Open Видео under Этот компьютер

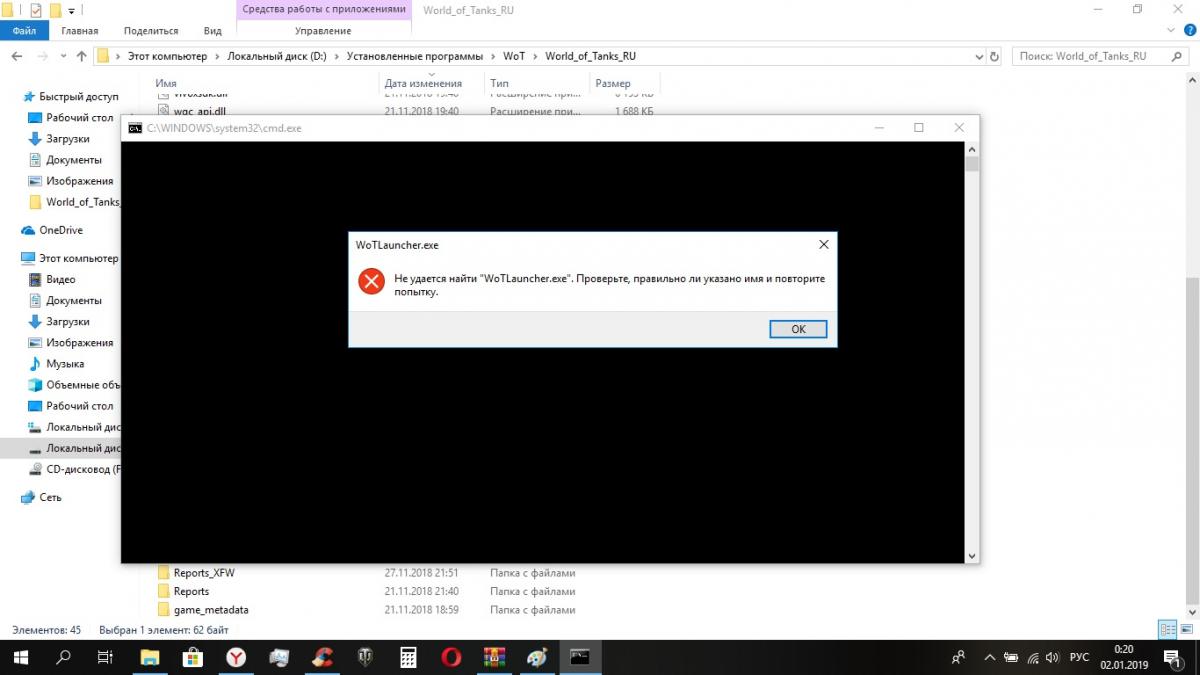pos(60,279)
